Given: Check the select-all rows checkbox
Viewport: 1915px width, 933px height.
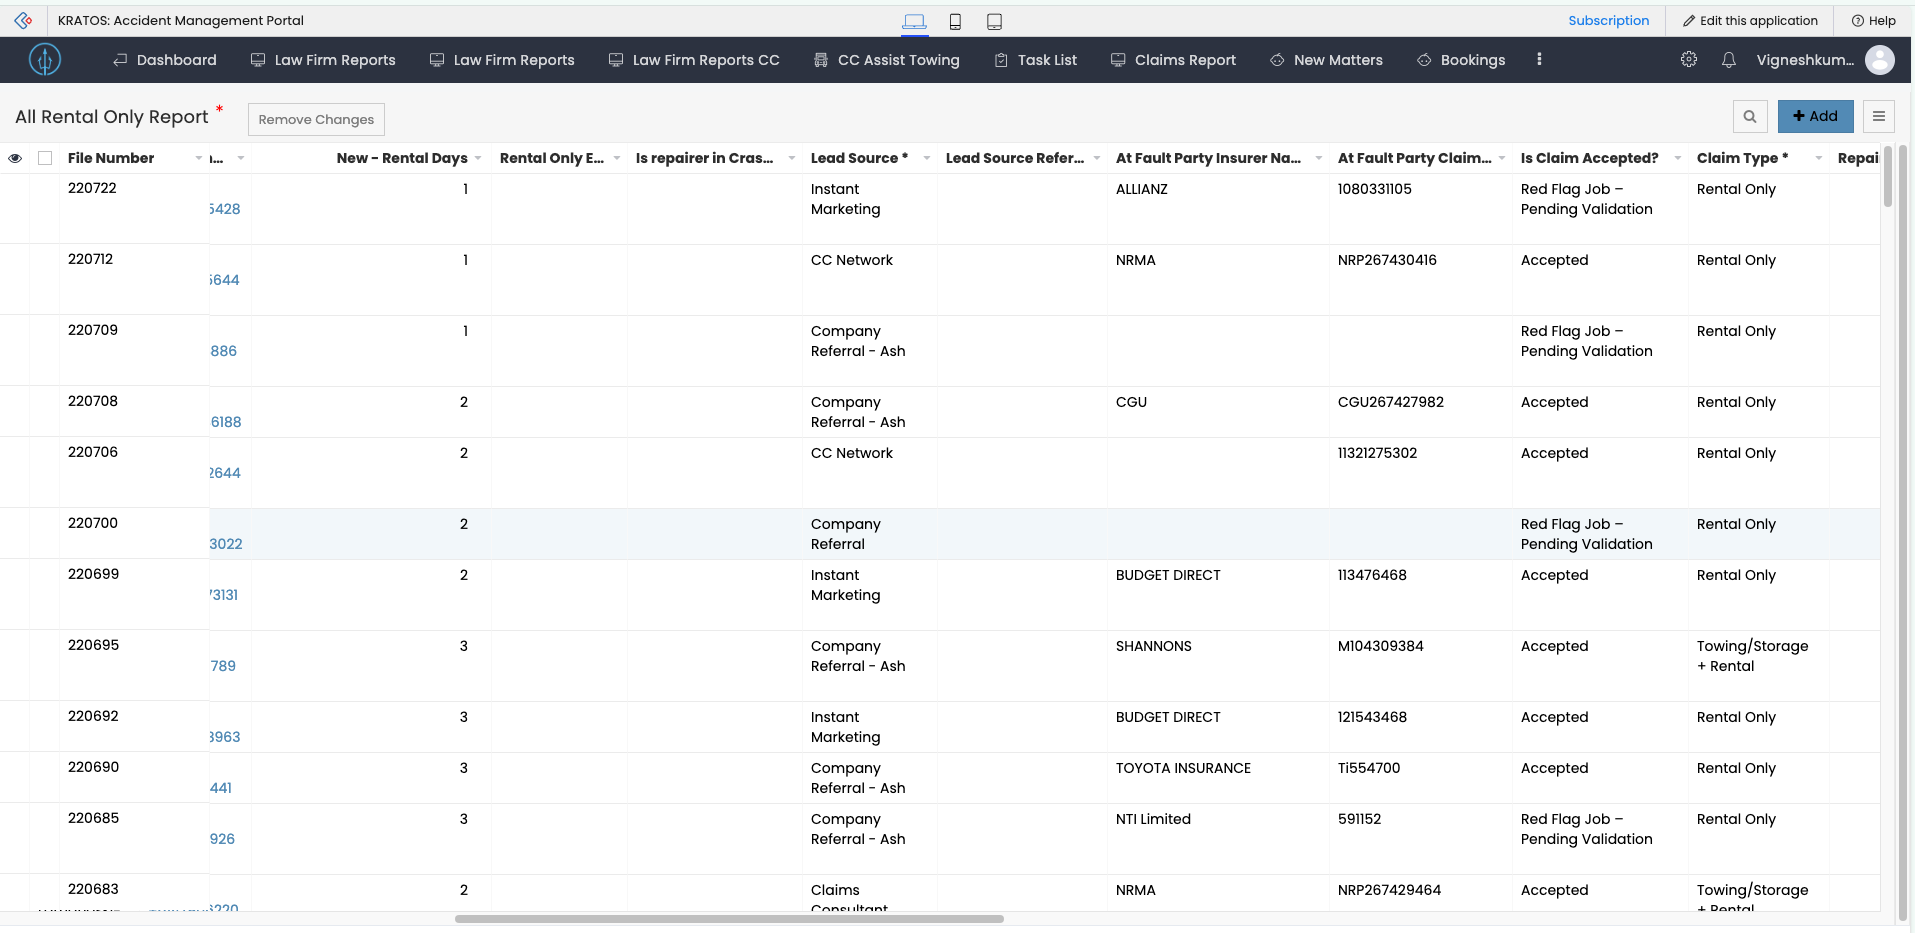Looking at the screenshot, I should point(45,158).
